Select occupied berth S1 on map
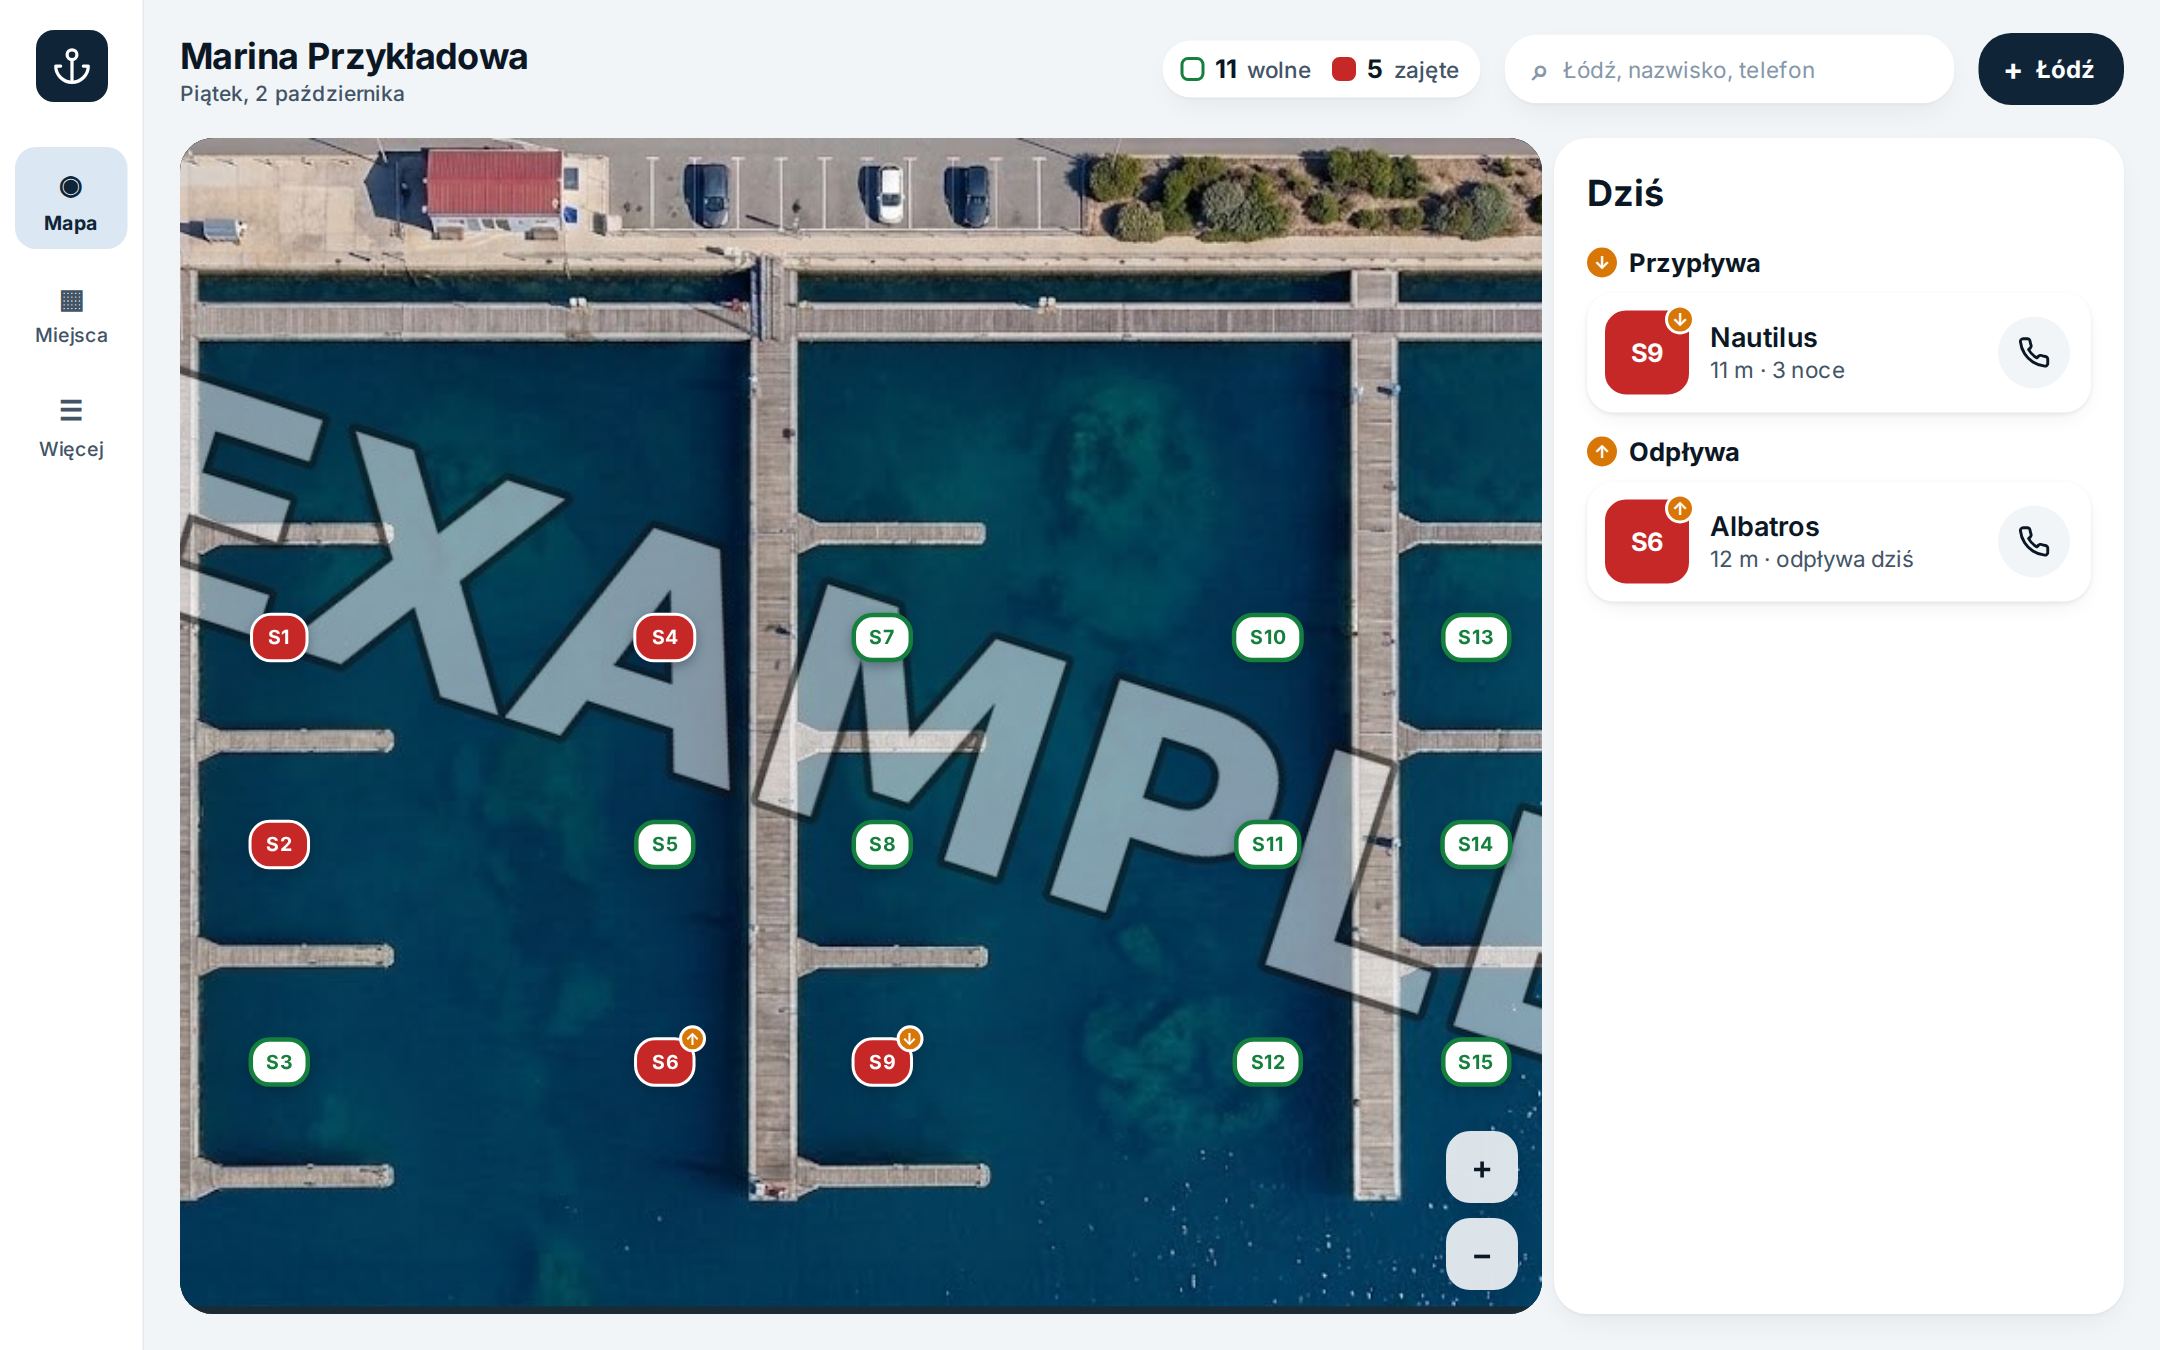The image size is (2160, 1350). (279, 638)
